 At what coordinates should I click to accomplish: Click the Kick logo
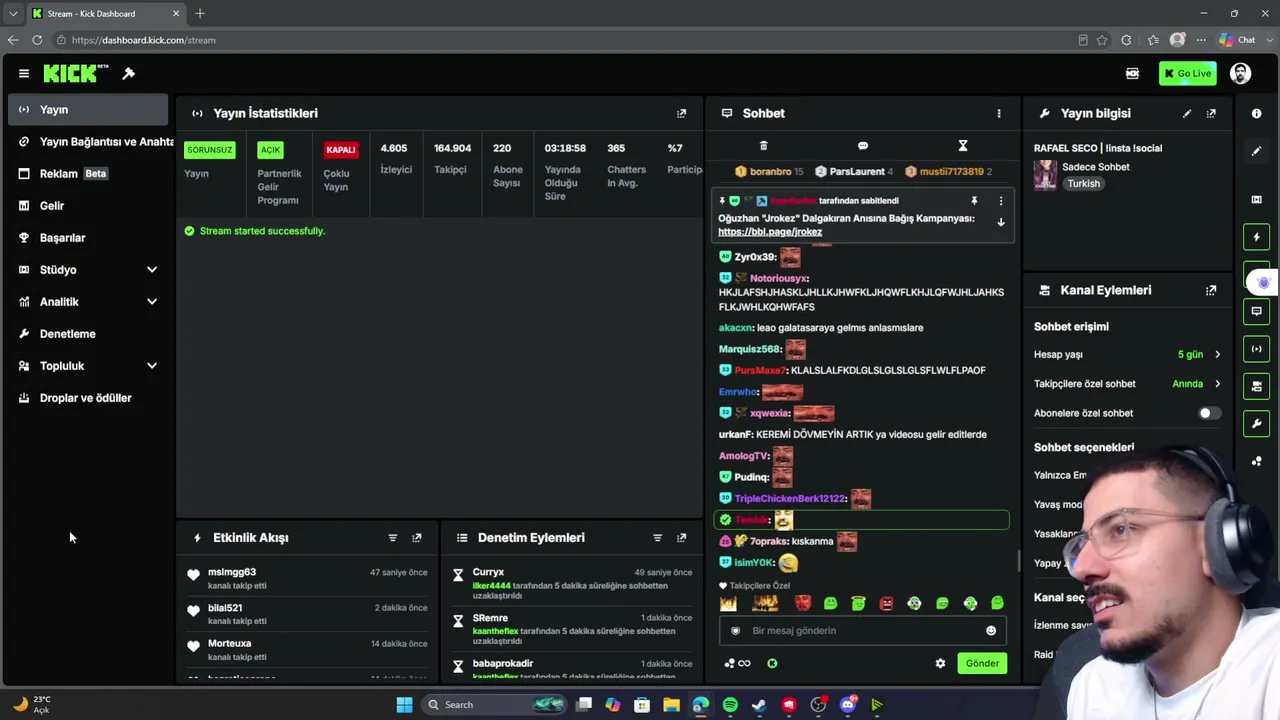click(75, 73)
